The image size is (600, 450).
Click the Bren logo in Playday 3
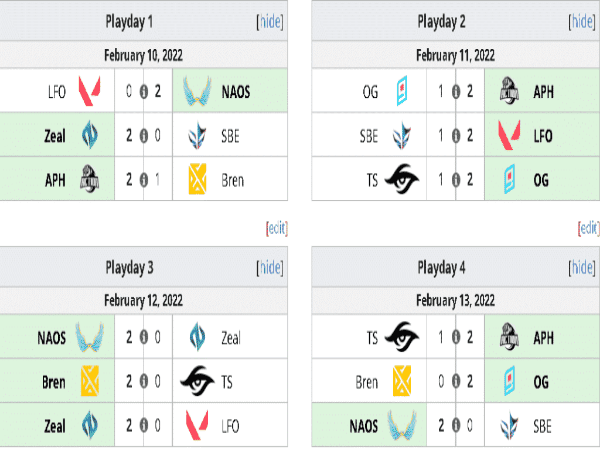[90, 380]
